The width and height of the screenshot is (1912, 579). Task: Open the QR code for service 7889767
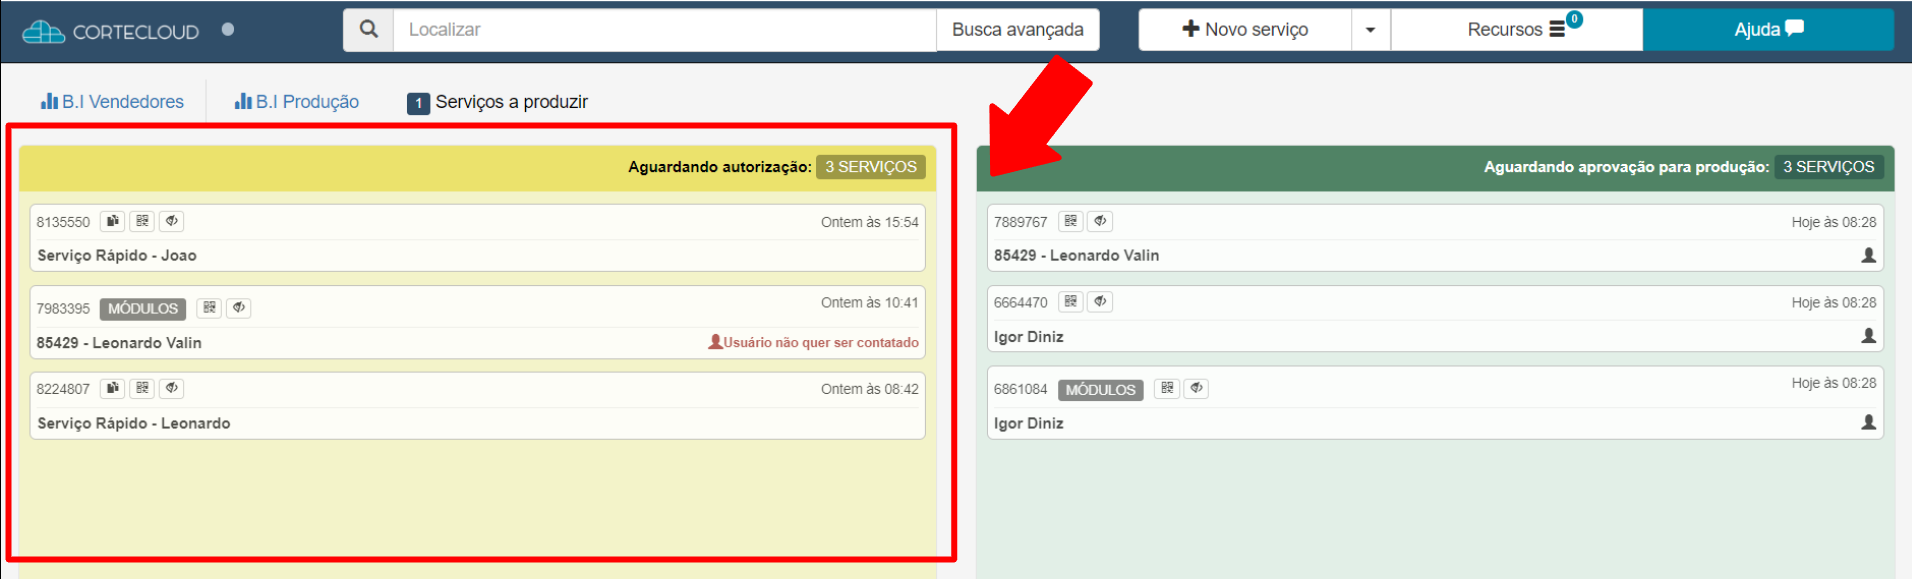click(1071, 221)
